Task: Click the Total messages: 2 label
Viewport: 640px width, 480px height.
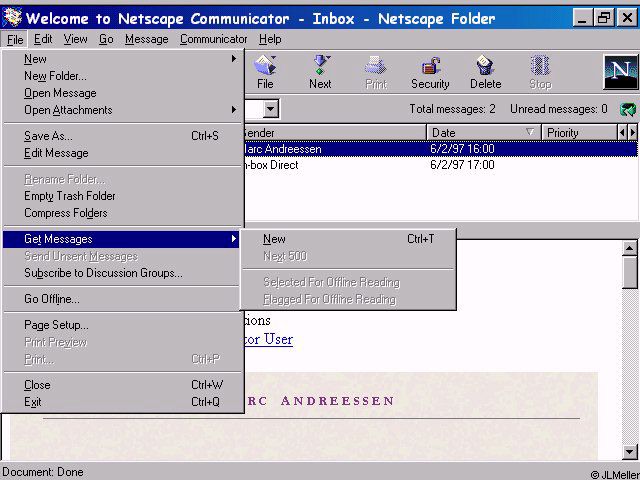Action: click(x=452, y=109)
